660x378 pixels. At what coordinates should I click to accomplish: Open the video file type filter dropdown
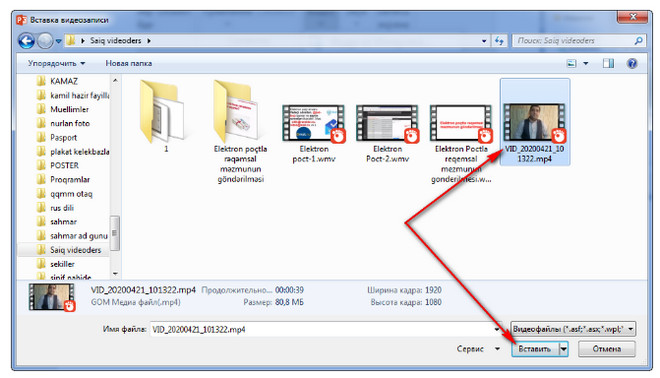(573, 329)
